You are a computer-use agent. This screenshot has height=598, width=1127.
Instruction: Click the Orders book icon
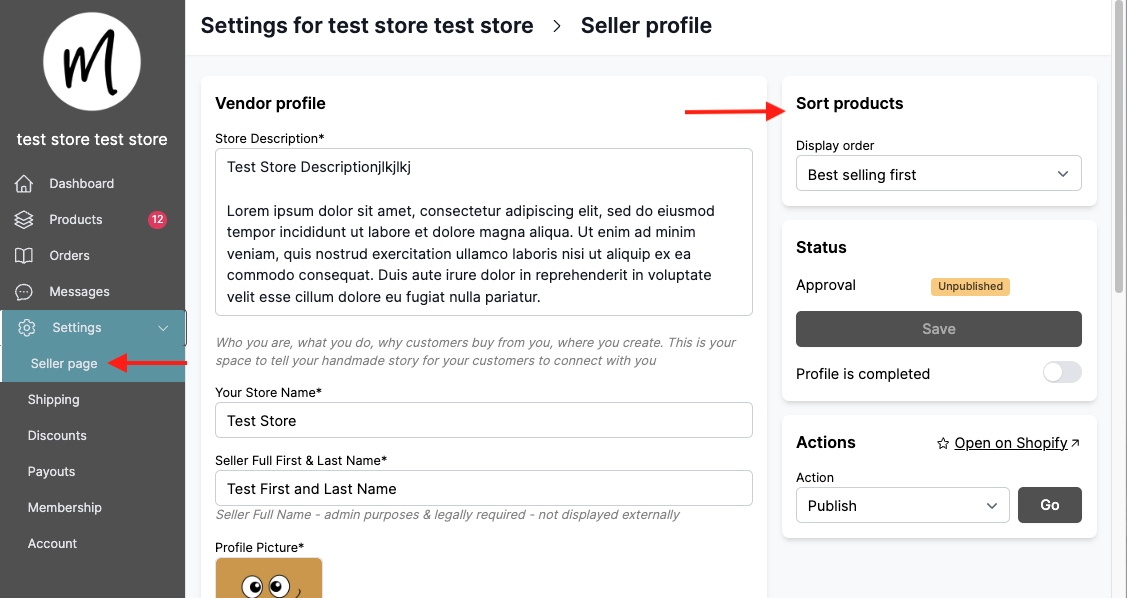click(x=24, y=256)
